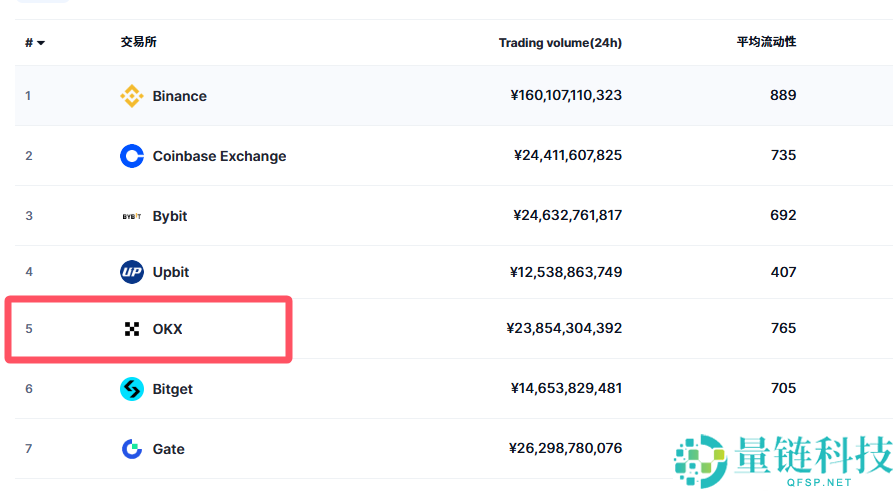Image resolution: width=893 pixels, height=493 pixels.
Task: Click the Upbit logo icon
Action: [x=131, y=272]
